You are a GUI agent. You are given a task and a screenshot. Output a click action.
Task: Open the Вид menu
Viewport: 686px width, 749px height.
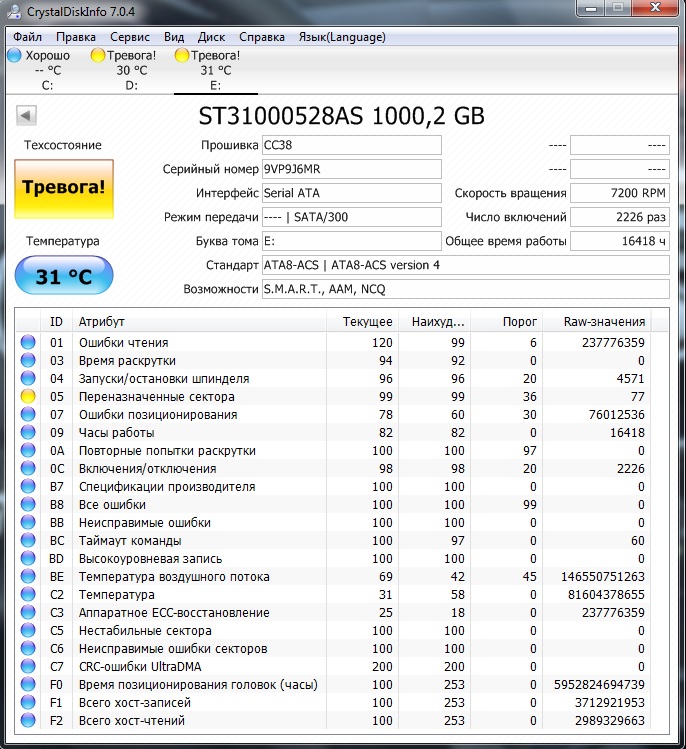pos(174,37)
